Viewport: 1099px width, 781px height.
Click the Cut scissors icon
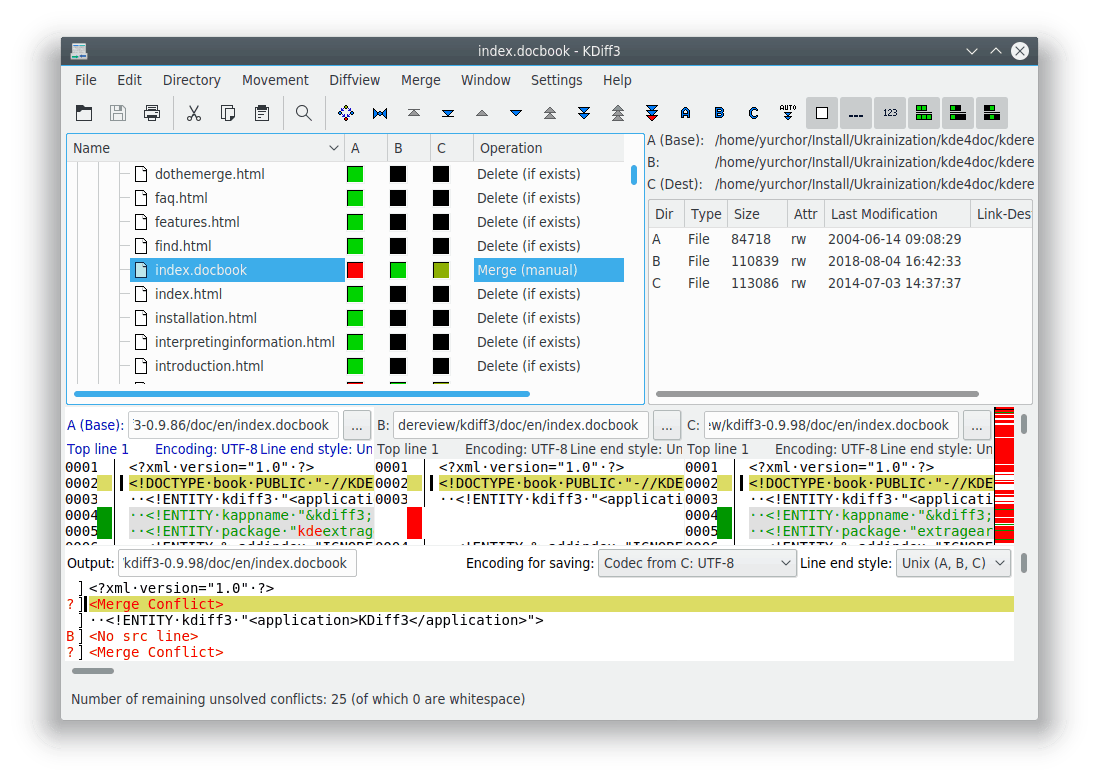pos(194,113)
